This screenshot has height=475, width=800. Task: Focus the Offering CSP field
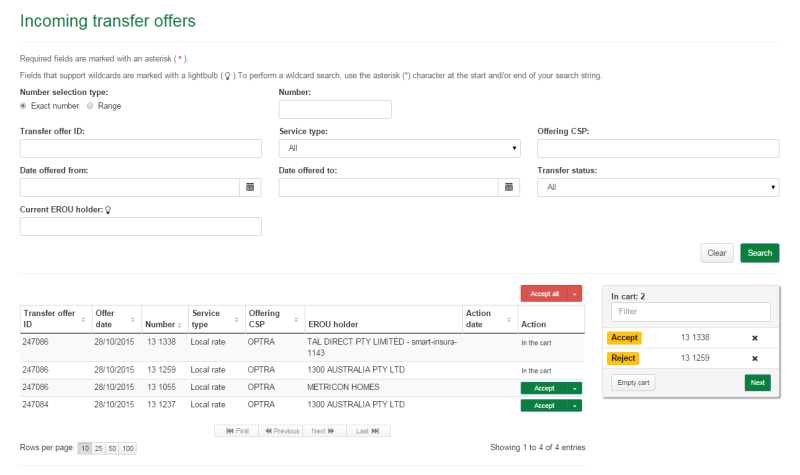(658, 148)
